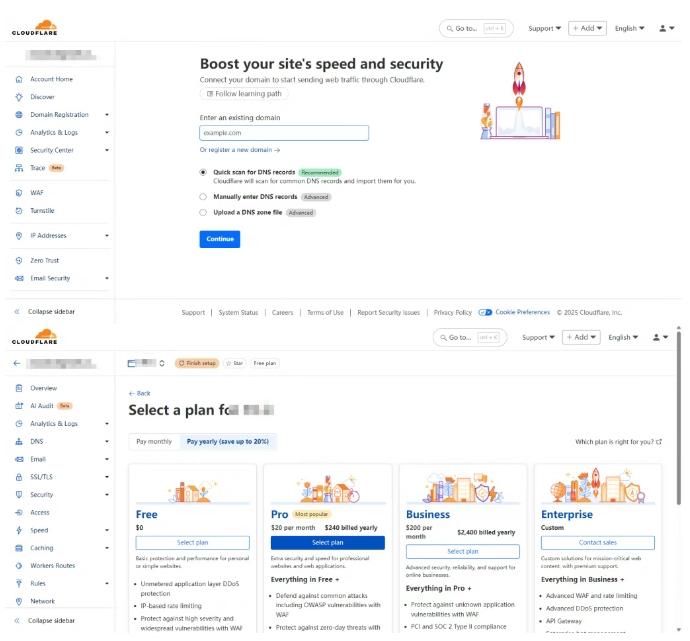The width and height of the screenshot is (690, 641).
Task: Click the DNS sidebar icon
Action: point(19,442)
